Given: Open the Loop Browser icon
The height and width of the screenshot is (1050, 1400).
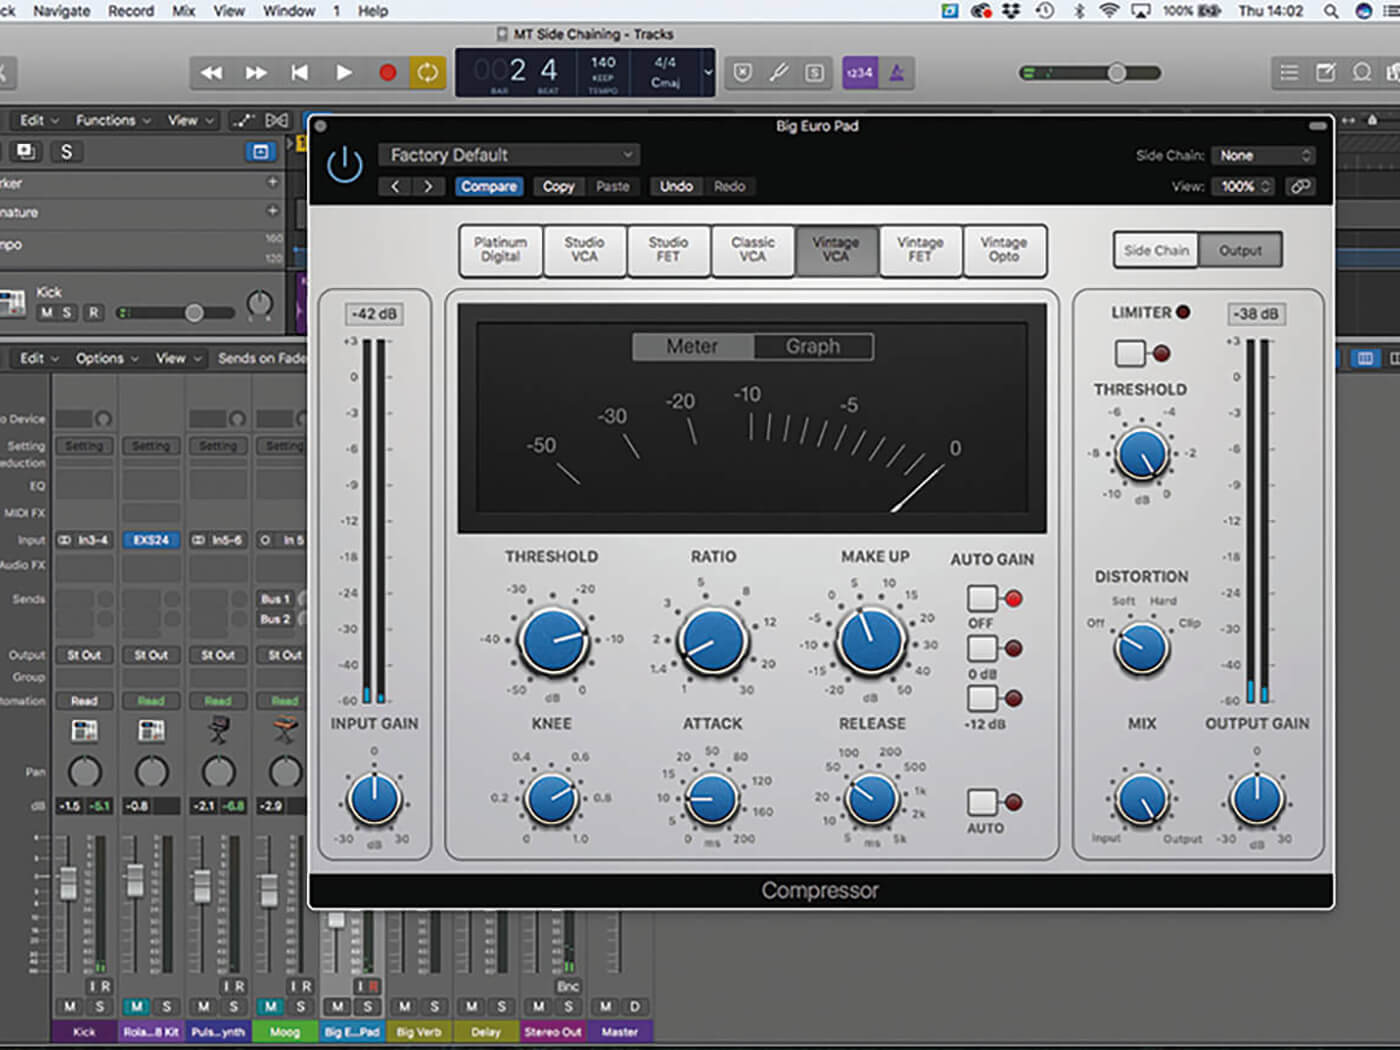Looking at the screenshot, I should [1362, 72].
